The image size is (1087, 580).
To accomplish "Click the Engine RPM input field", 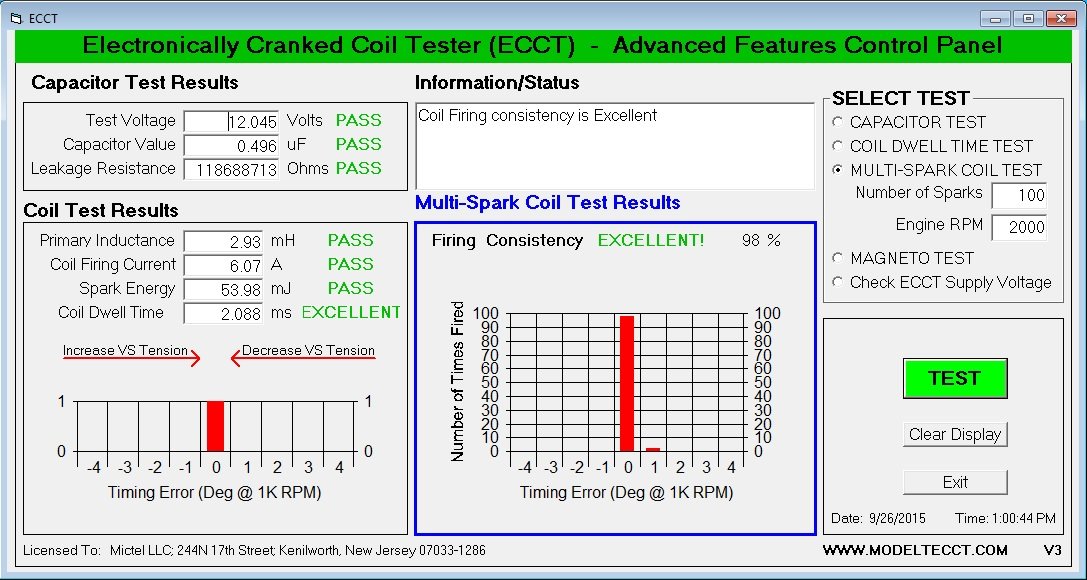I will coord(1019,227).
